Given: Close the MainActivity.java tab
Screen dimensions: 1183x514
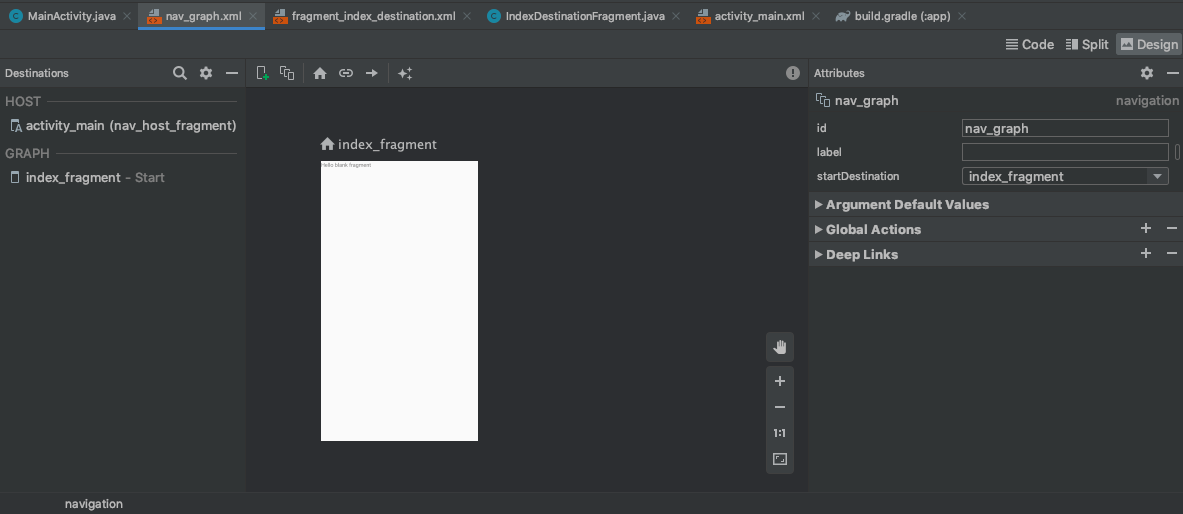Looking at the screenshot, I should pos(127,16).
